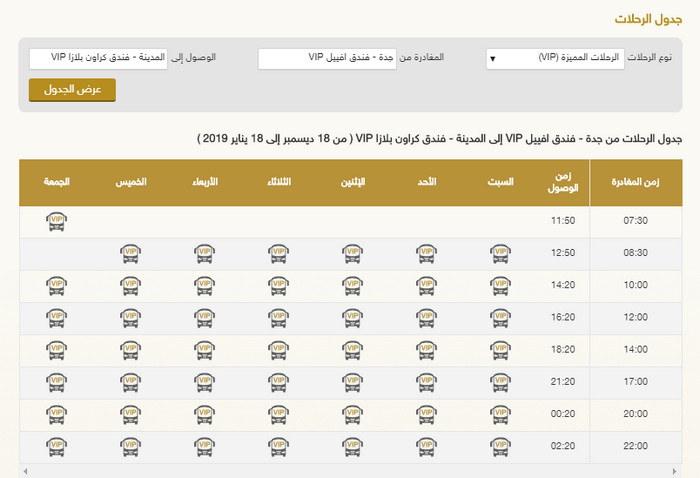Select Saturday's VIP bus in the 08:30 row

[x=500, y=254]
